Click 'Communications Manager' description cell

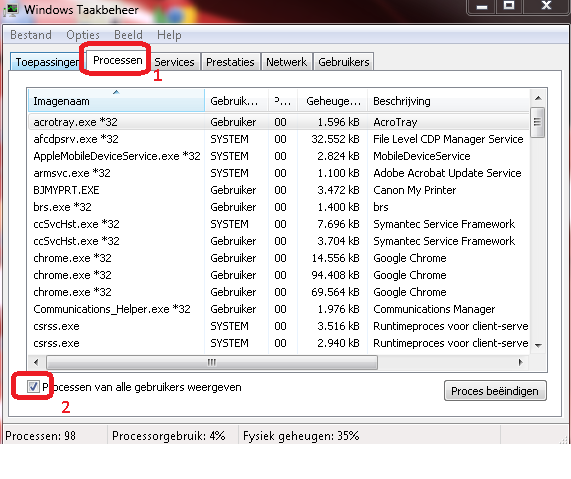tap(434, 309)
